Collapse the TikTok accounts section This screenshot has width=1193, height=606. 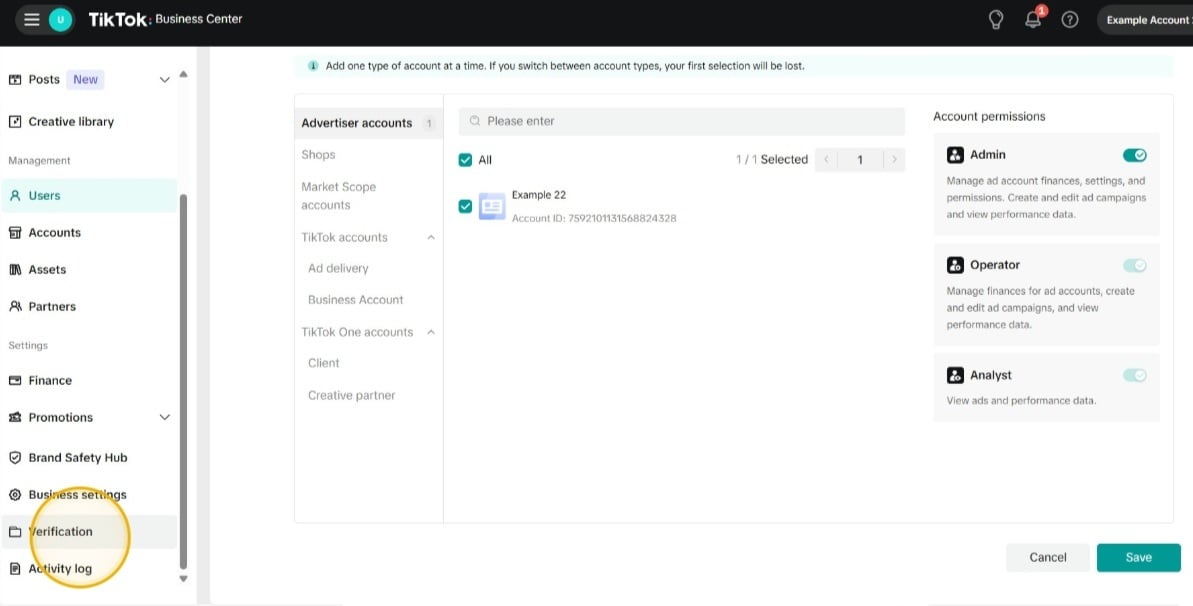pos(431,238)
